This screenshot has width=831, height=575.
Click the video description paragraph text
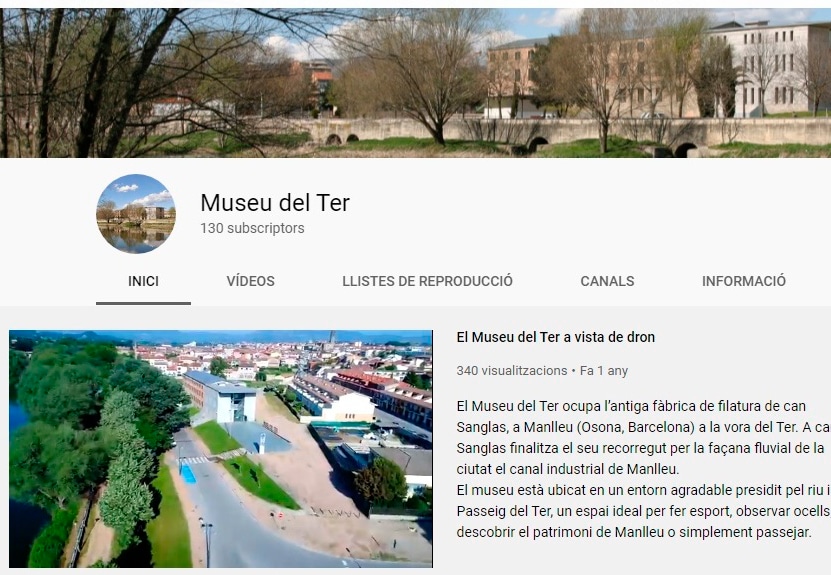click(643, 469)
